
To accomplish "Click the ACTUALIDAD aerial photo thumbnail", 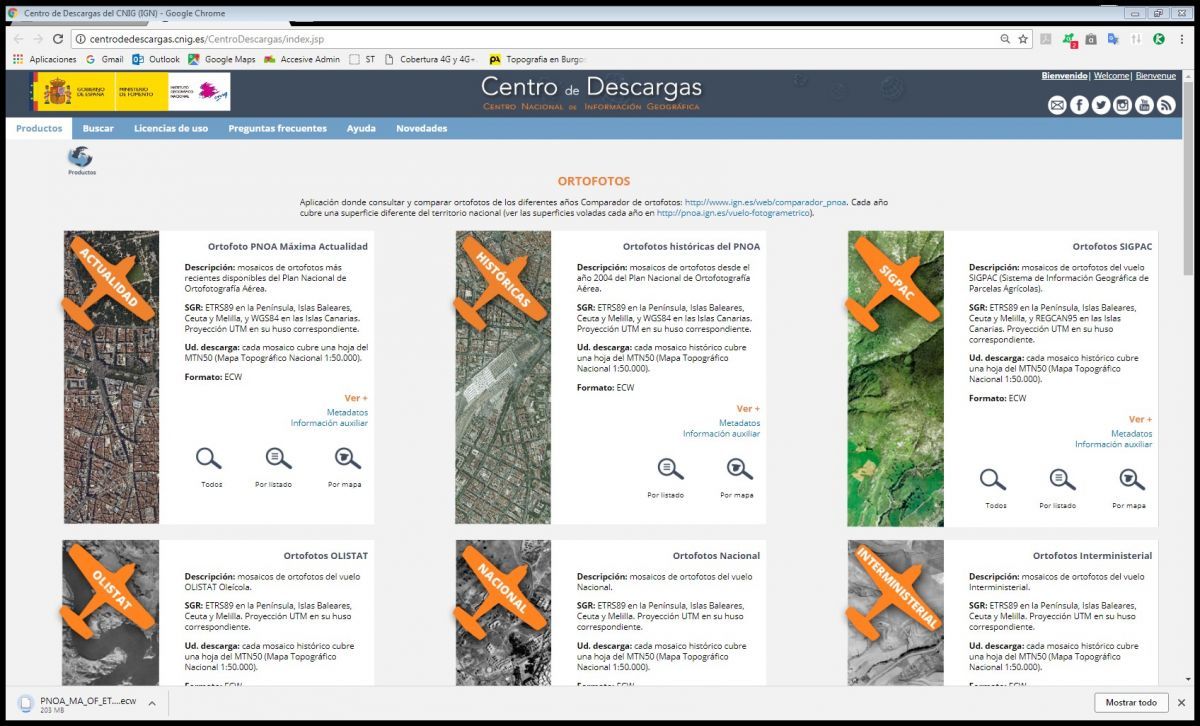I will [111, 378].
